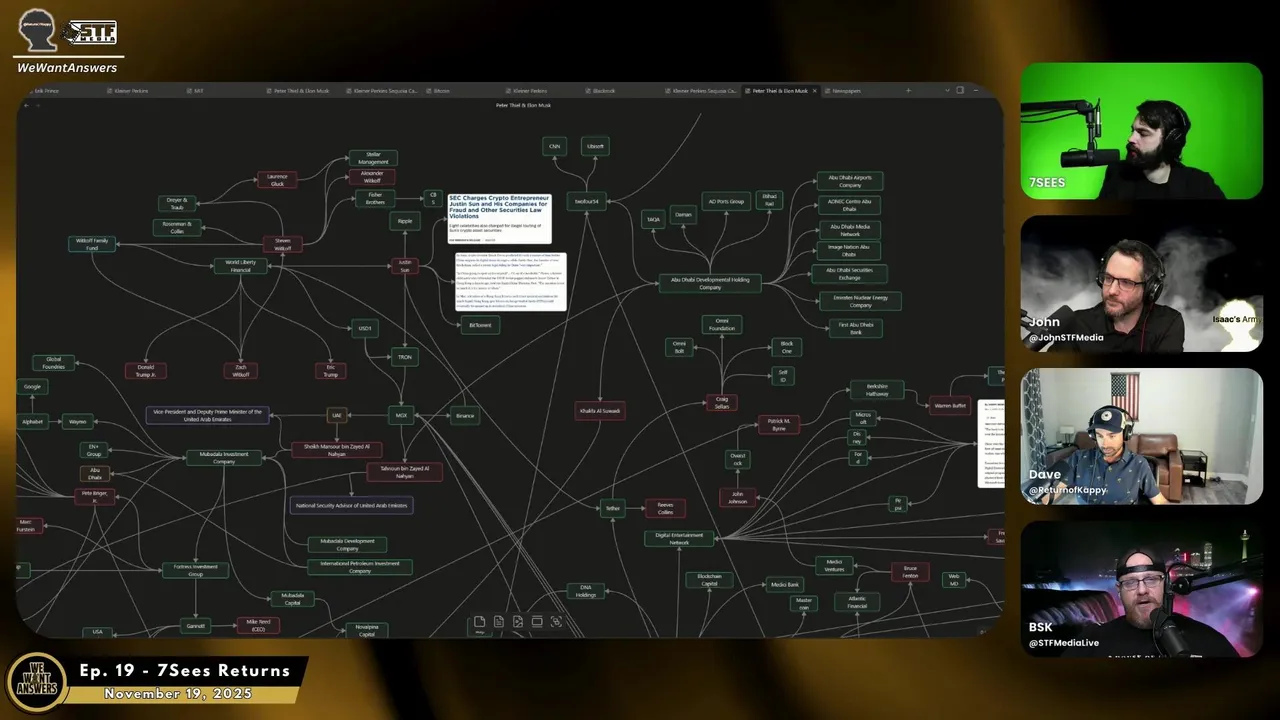The width and height of the screenshot is (1280, 720).
Task: Select the Alexander Witkoff node
Action: [x=371, y=177]
